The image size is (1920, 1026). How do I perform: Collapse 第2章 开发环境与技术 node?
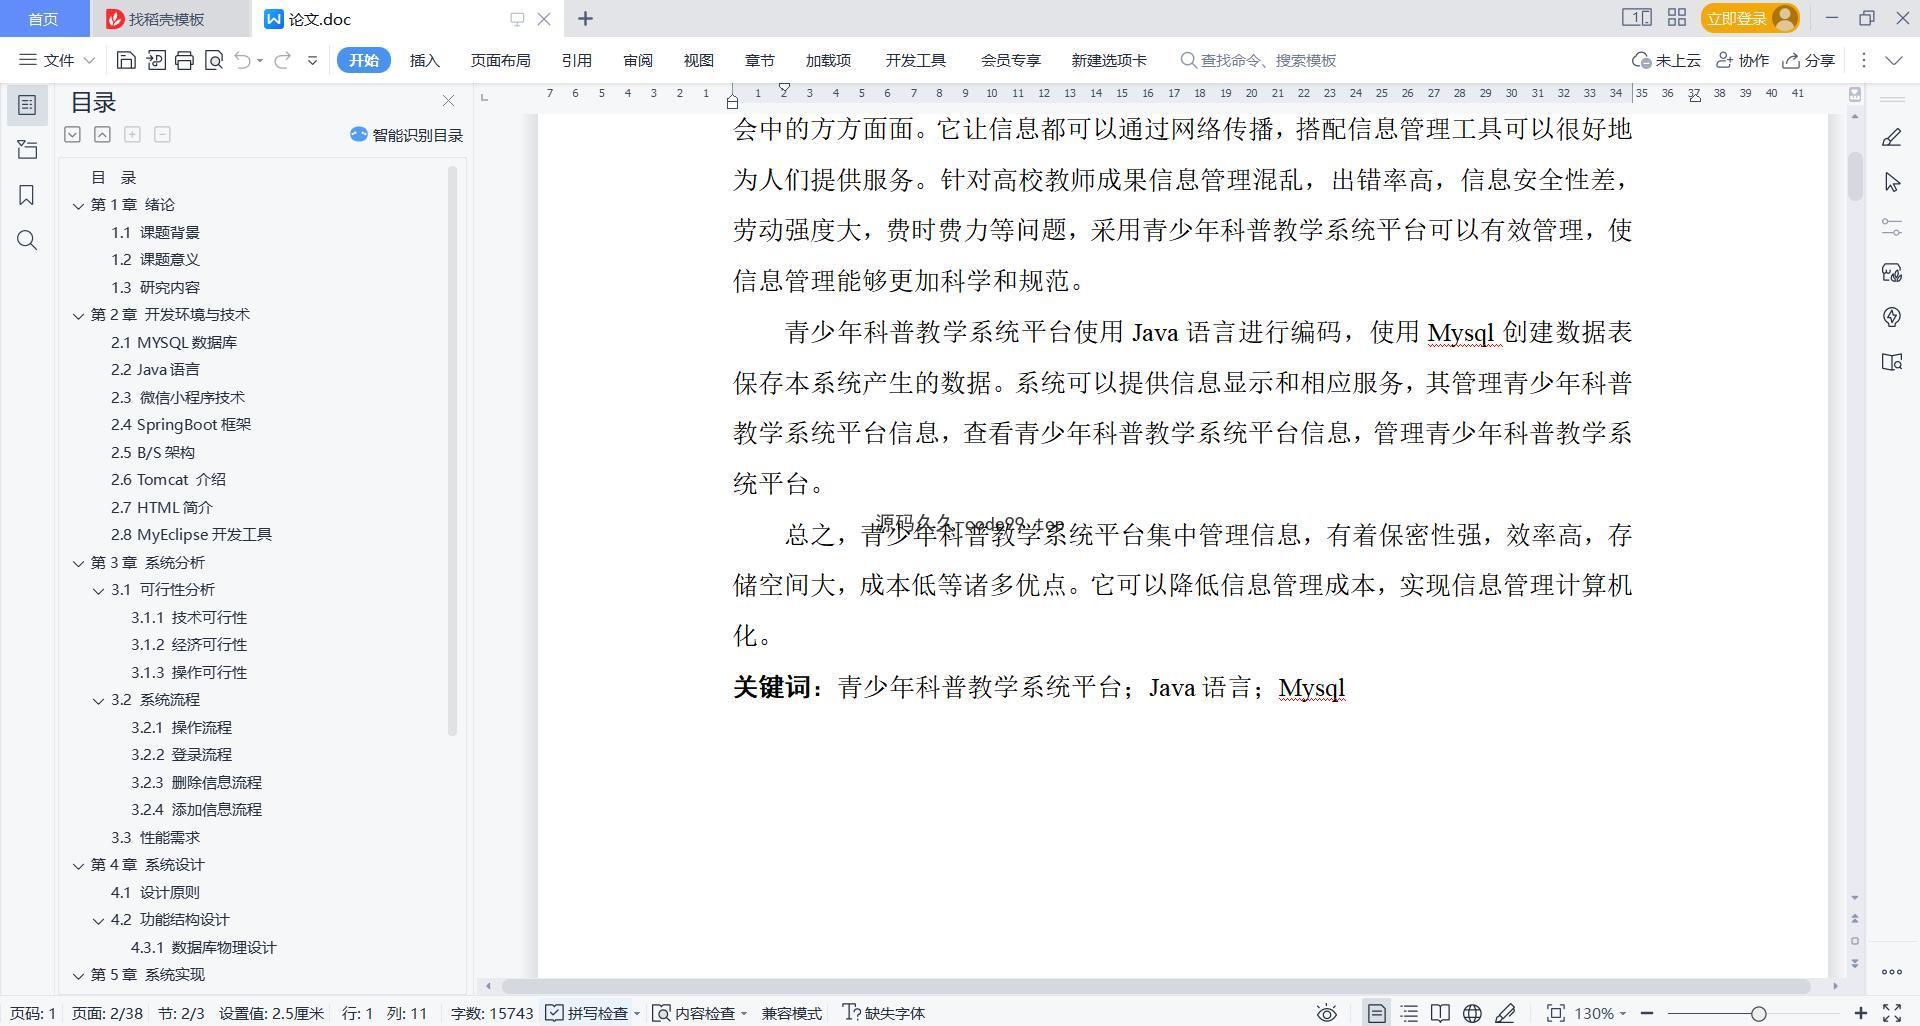click(78, 315)
